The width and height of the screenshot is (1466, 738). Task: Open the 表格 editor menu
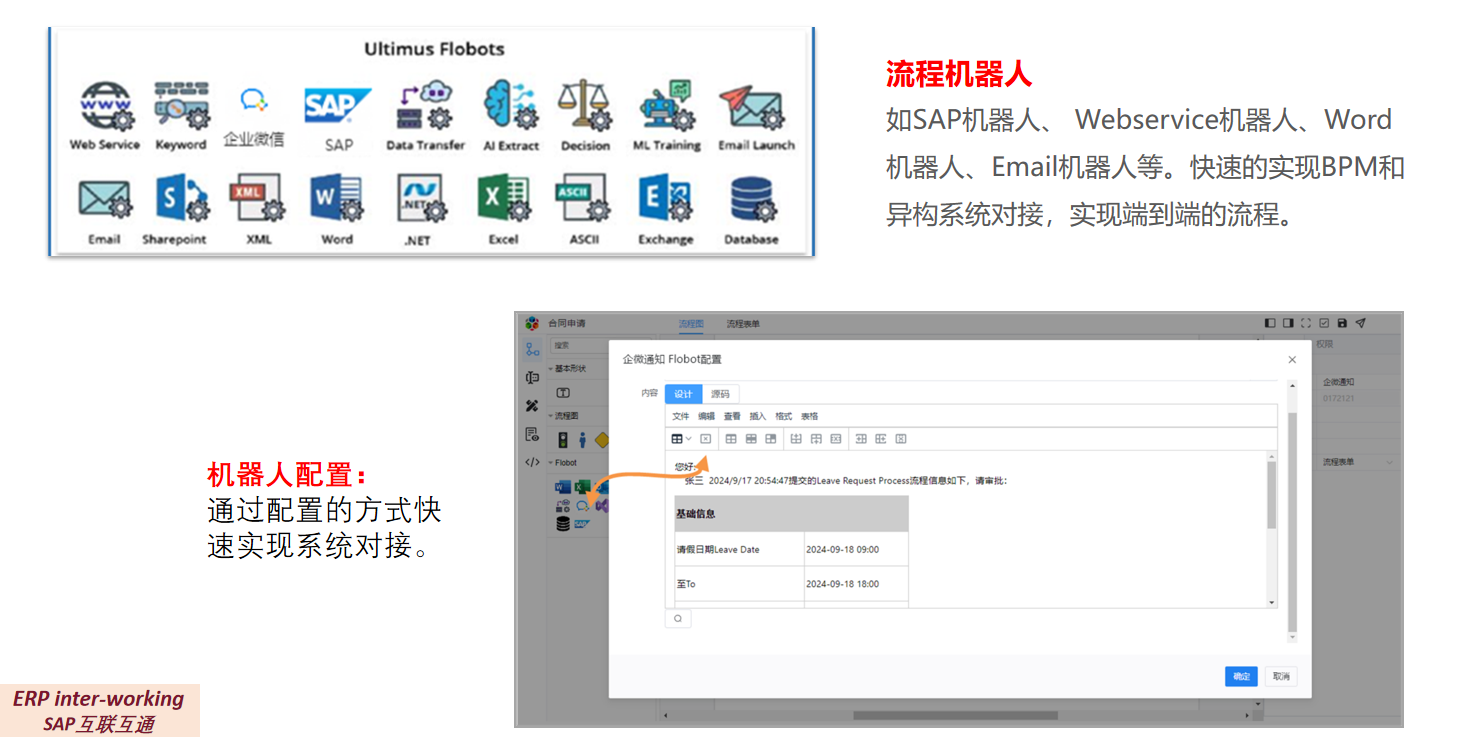(810, 416)
